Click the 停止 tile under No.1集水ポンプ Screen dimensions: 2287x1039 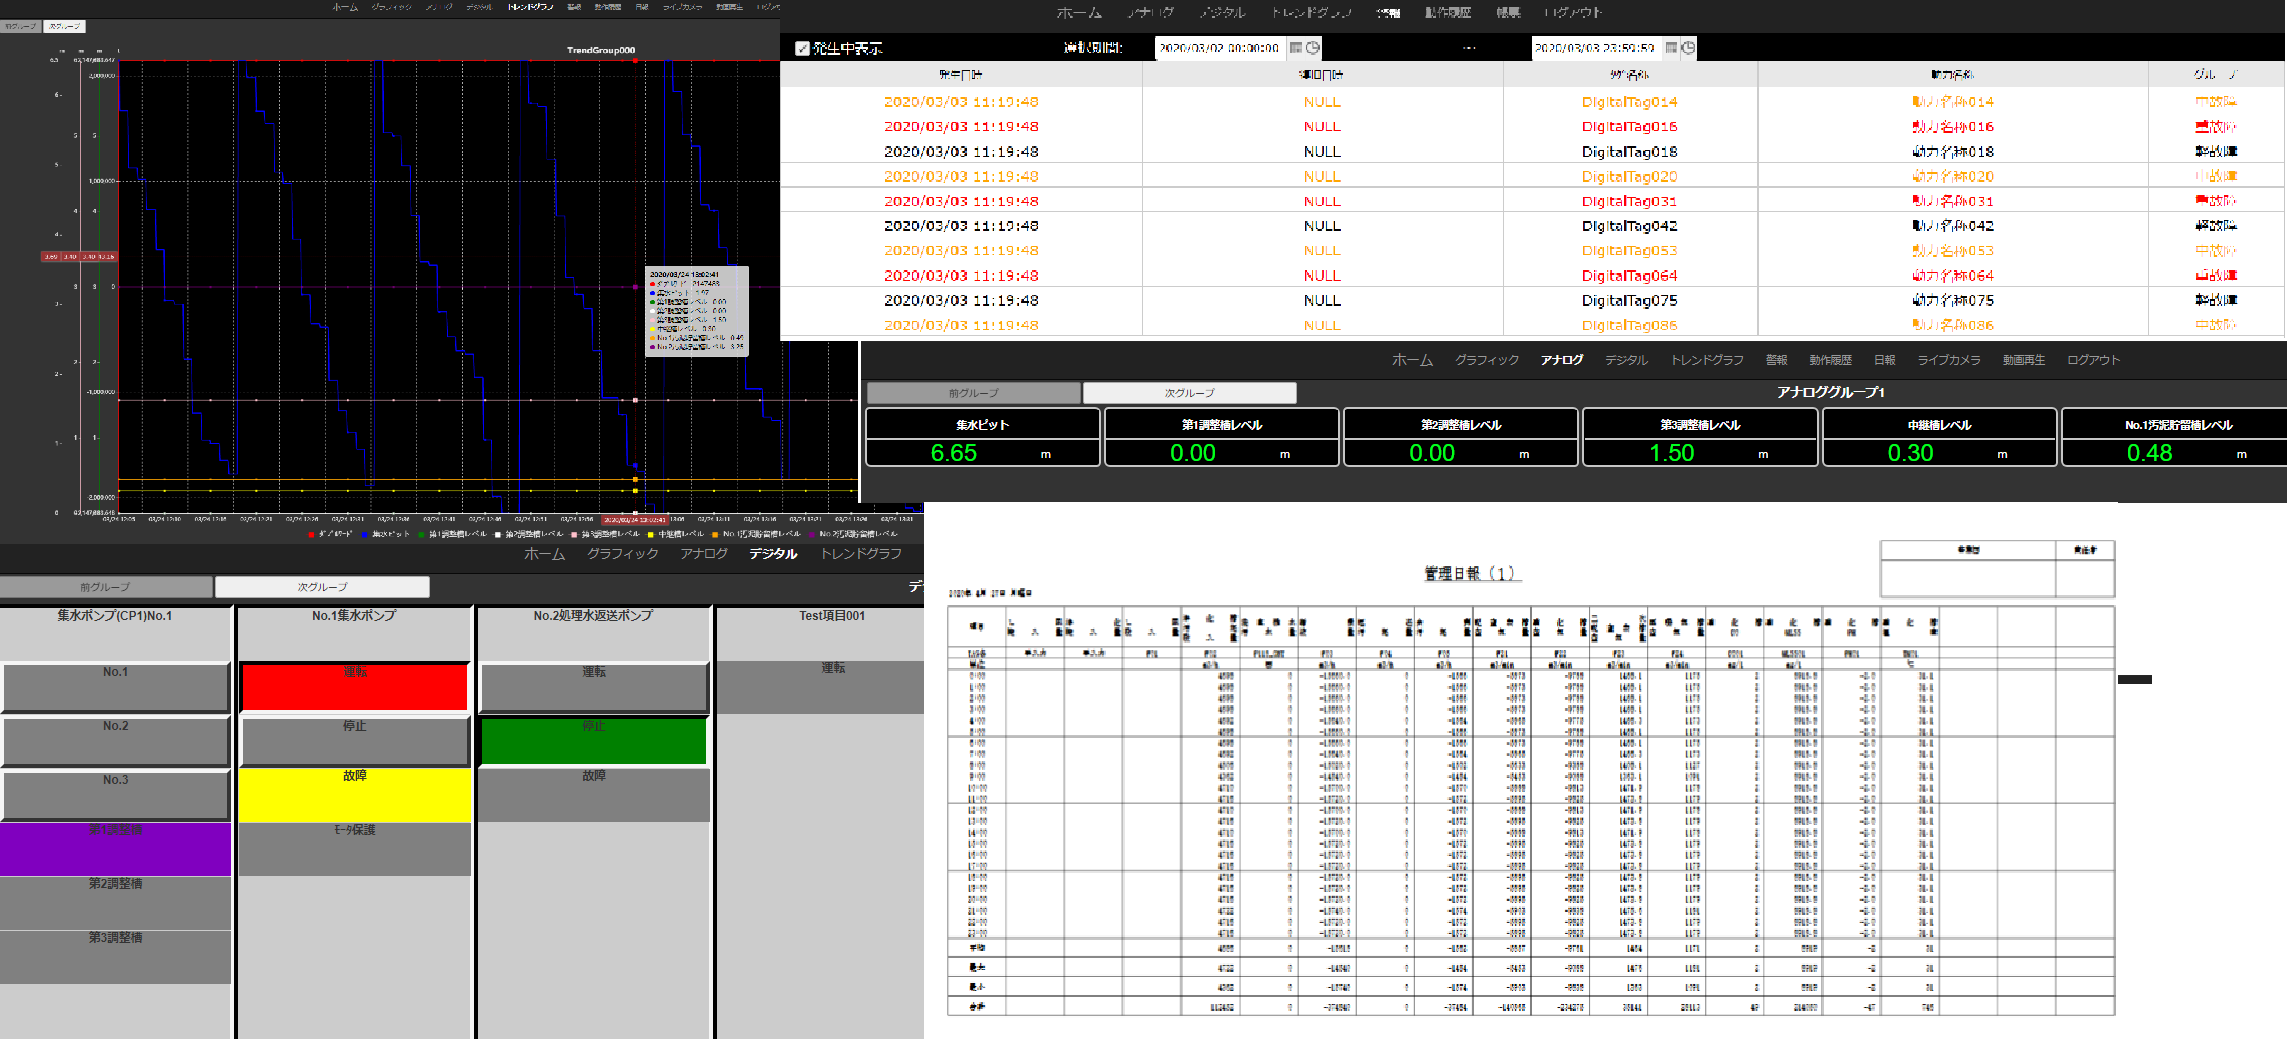coord(354,741)
